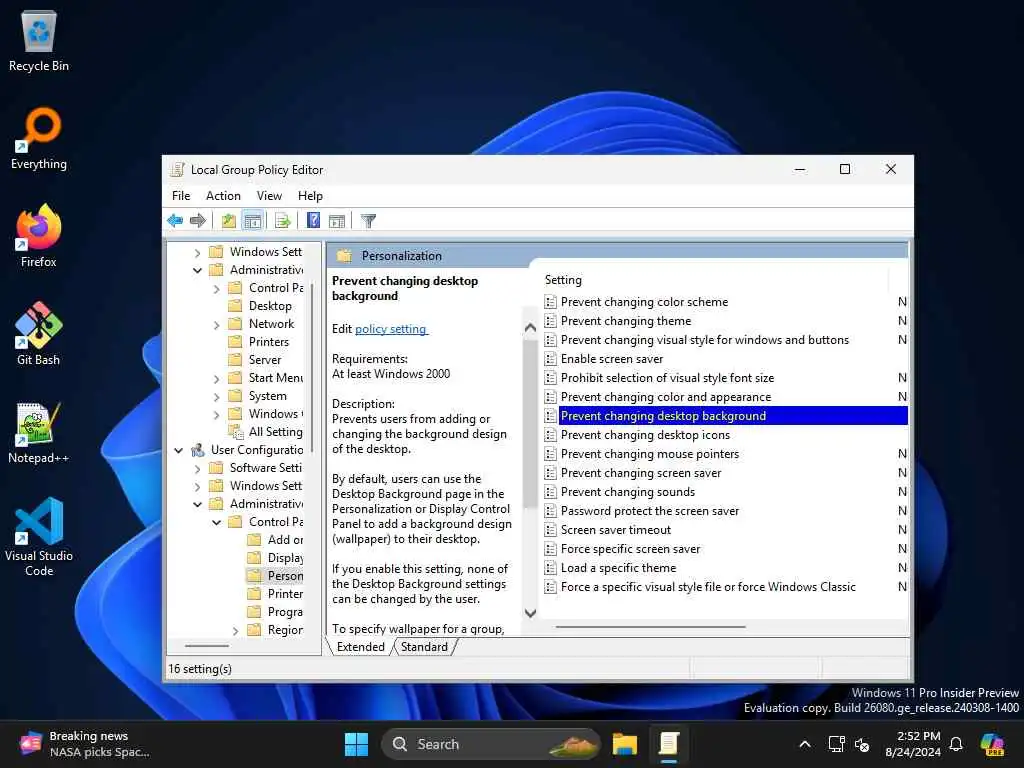Toggle Show/Hide Action Pane toolbar icon
This screenshot has width=1024, height=768.
click(337, 221)
